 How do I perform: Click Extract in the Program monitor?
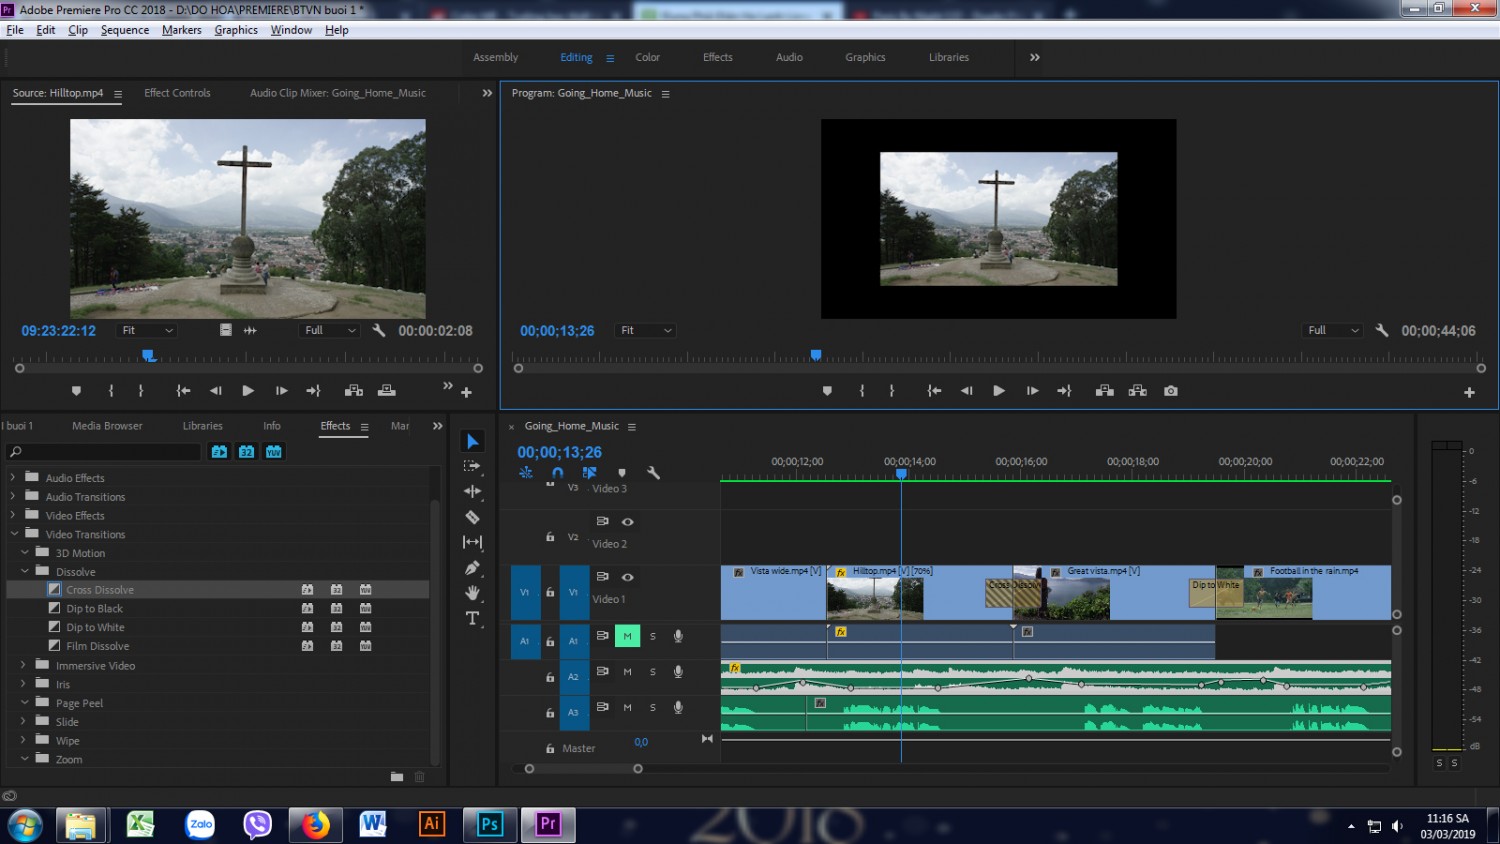point(1138,391)
